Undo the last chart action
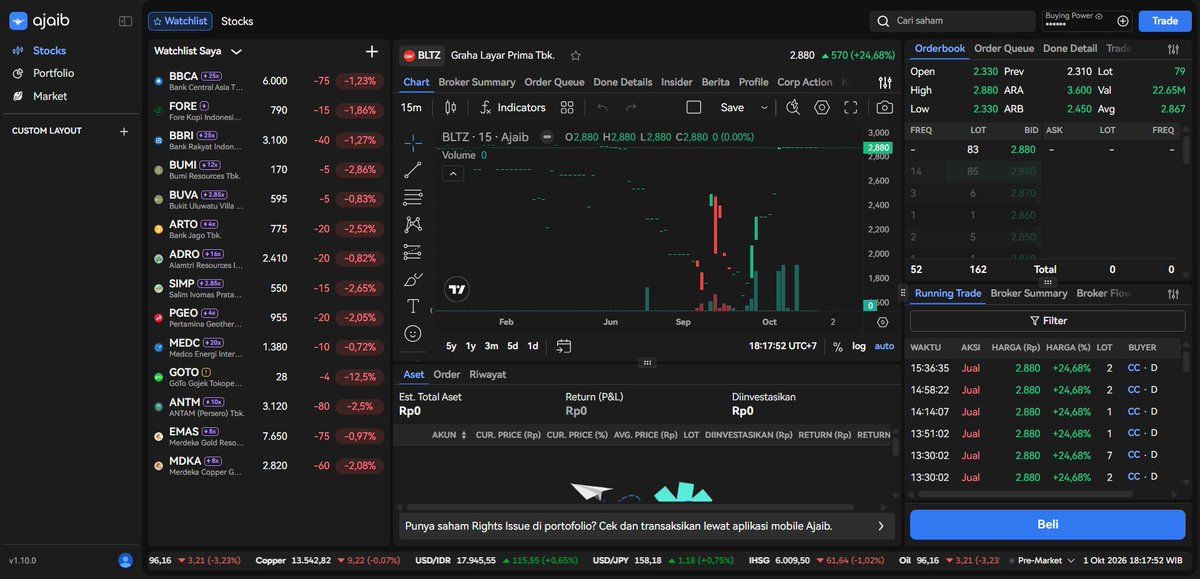The height and width of the screenshot is (579, 1200). [602, 107]
